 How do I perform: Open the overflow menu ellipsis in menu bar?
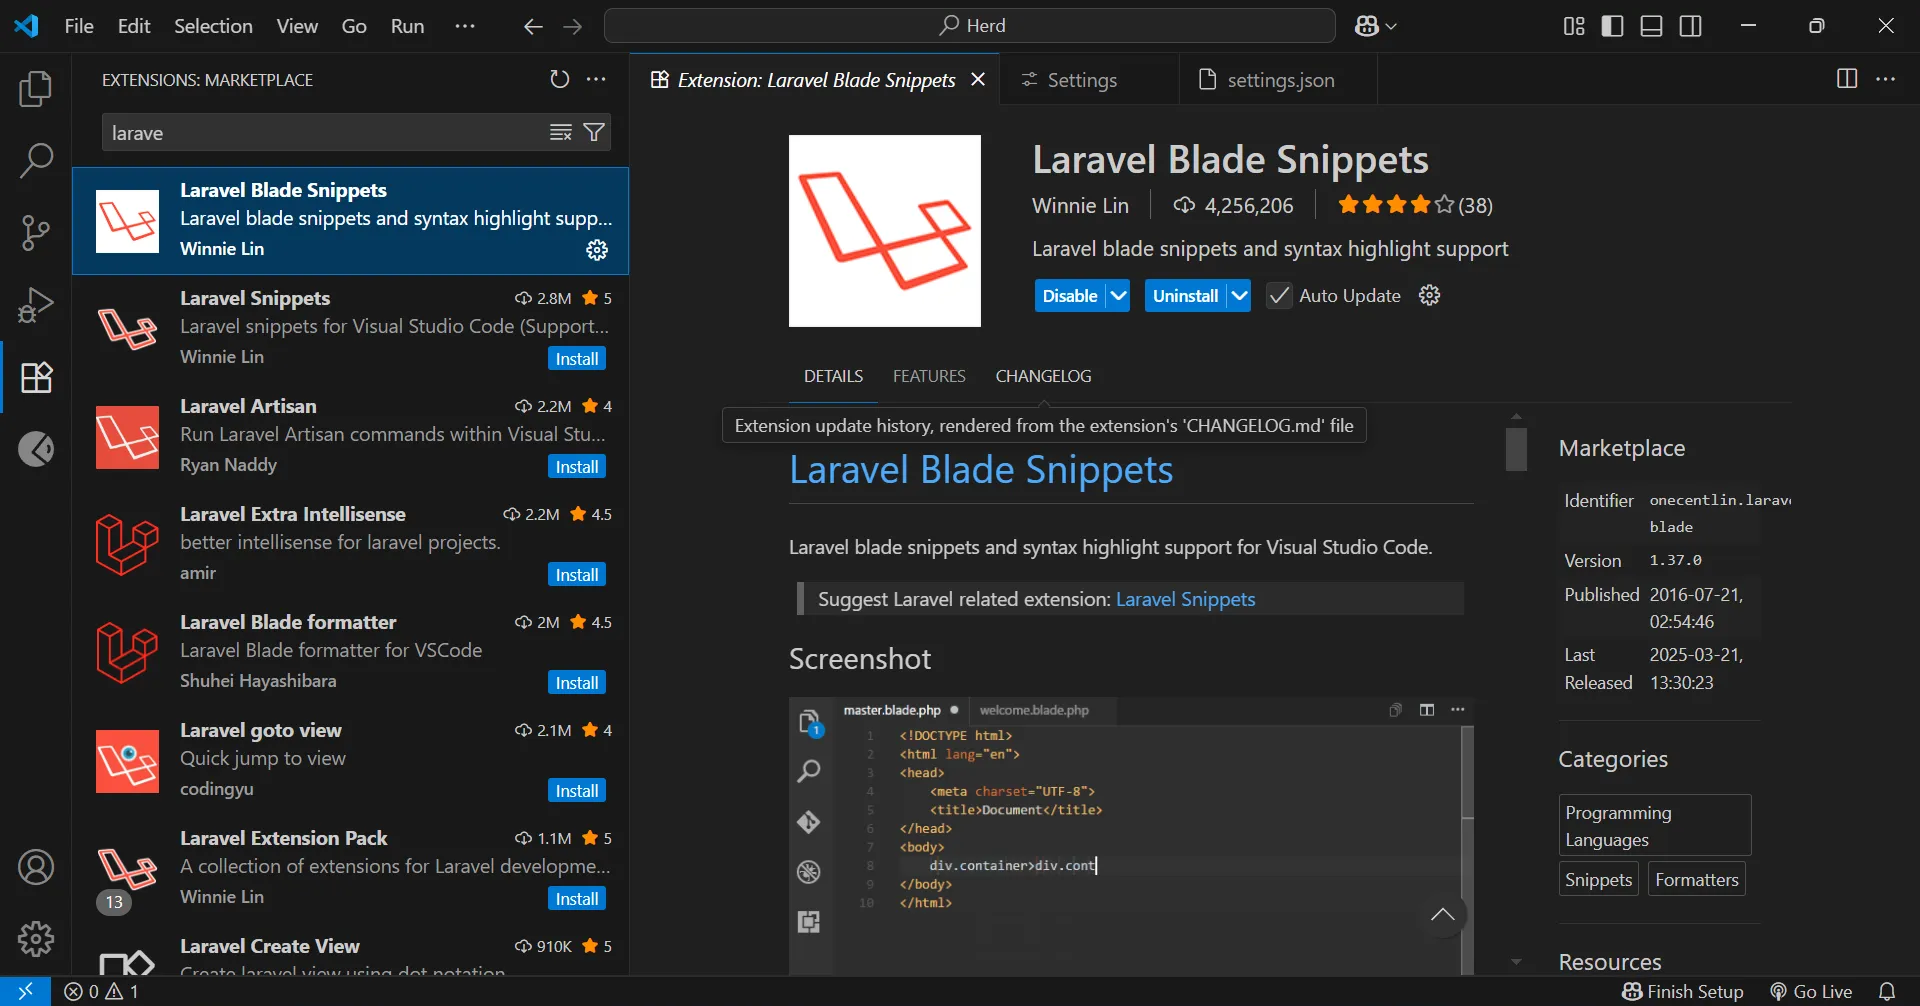[465, 26]
